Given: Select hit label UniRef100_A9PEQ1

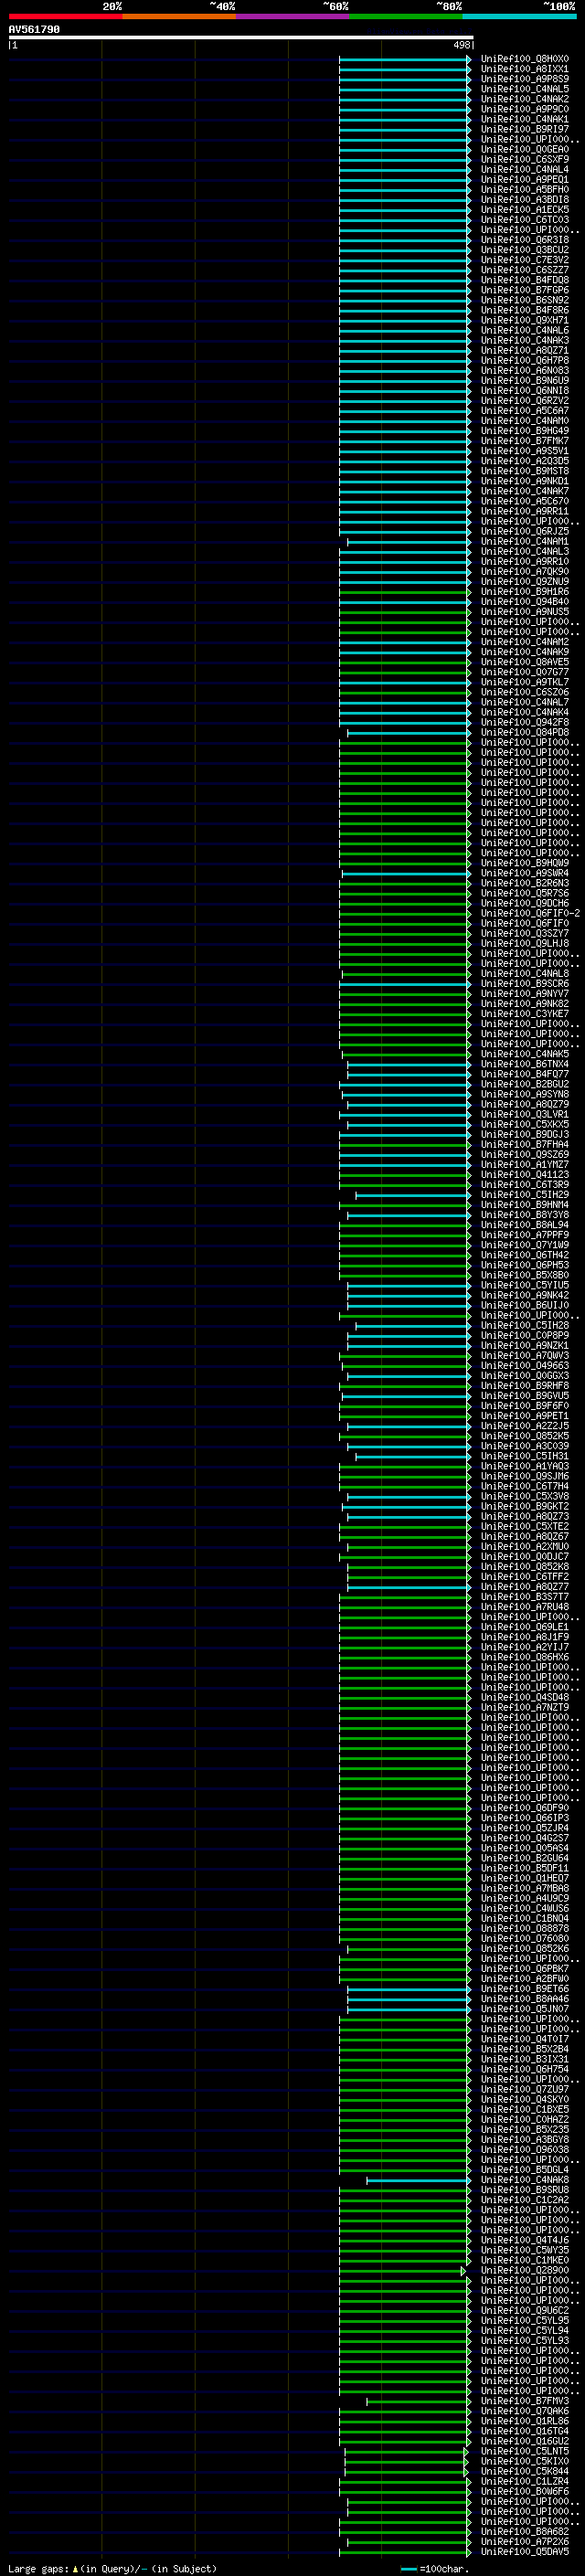Looking at the screenshot, I should 524,179.
